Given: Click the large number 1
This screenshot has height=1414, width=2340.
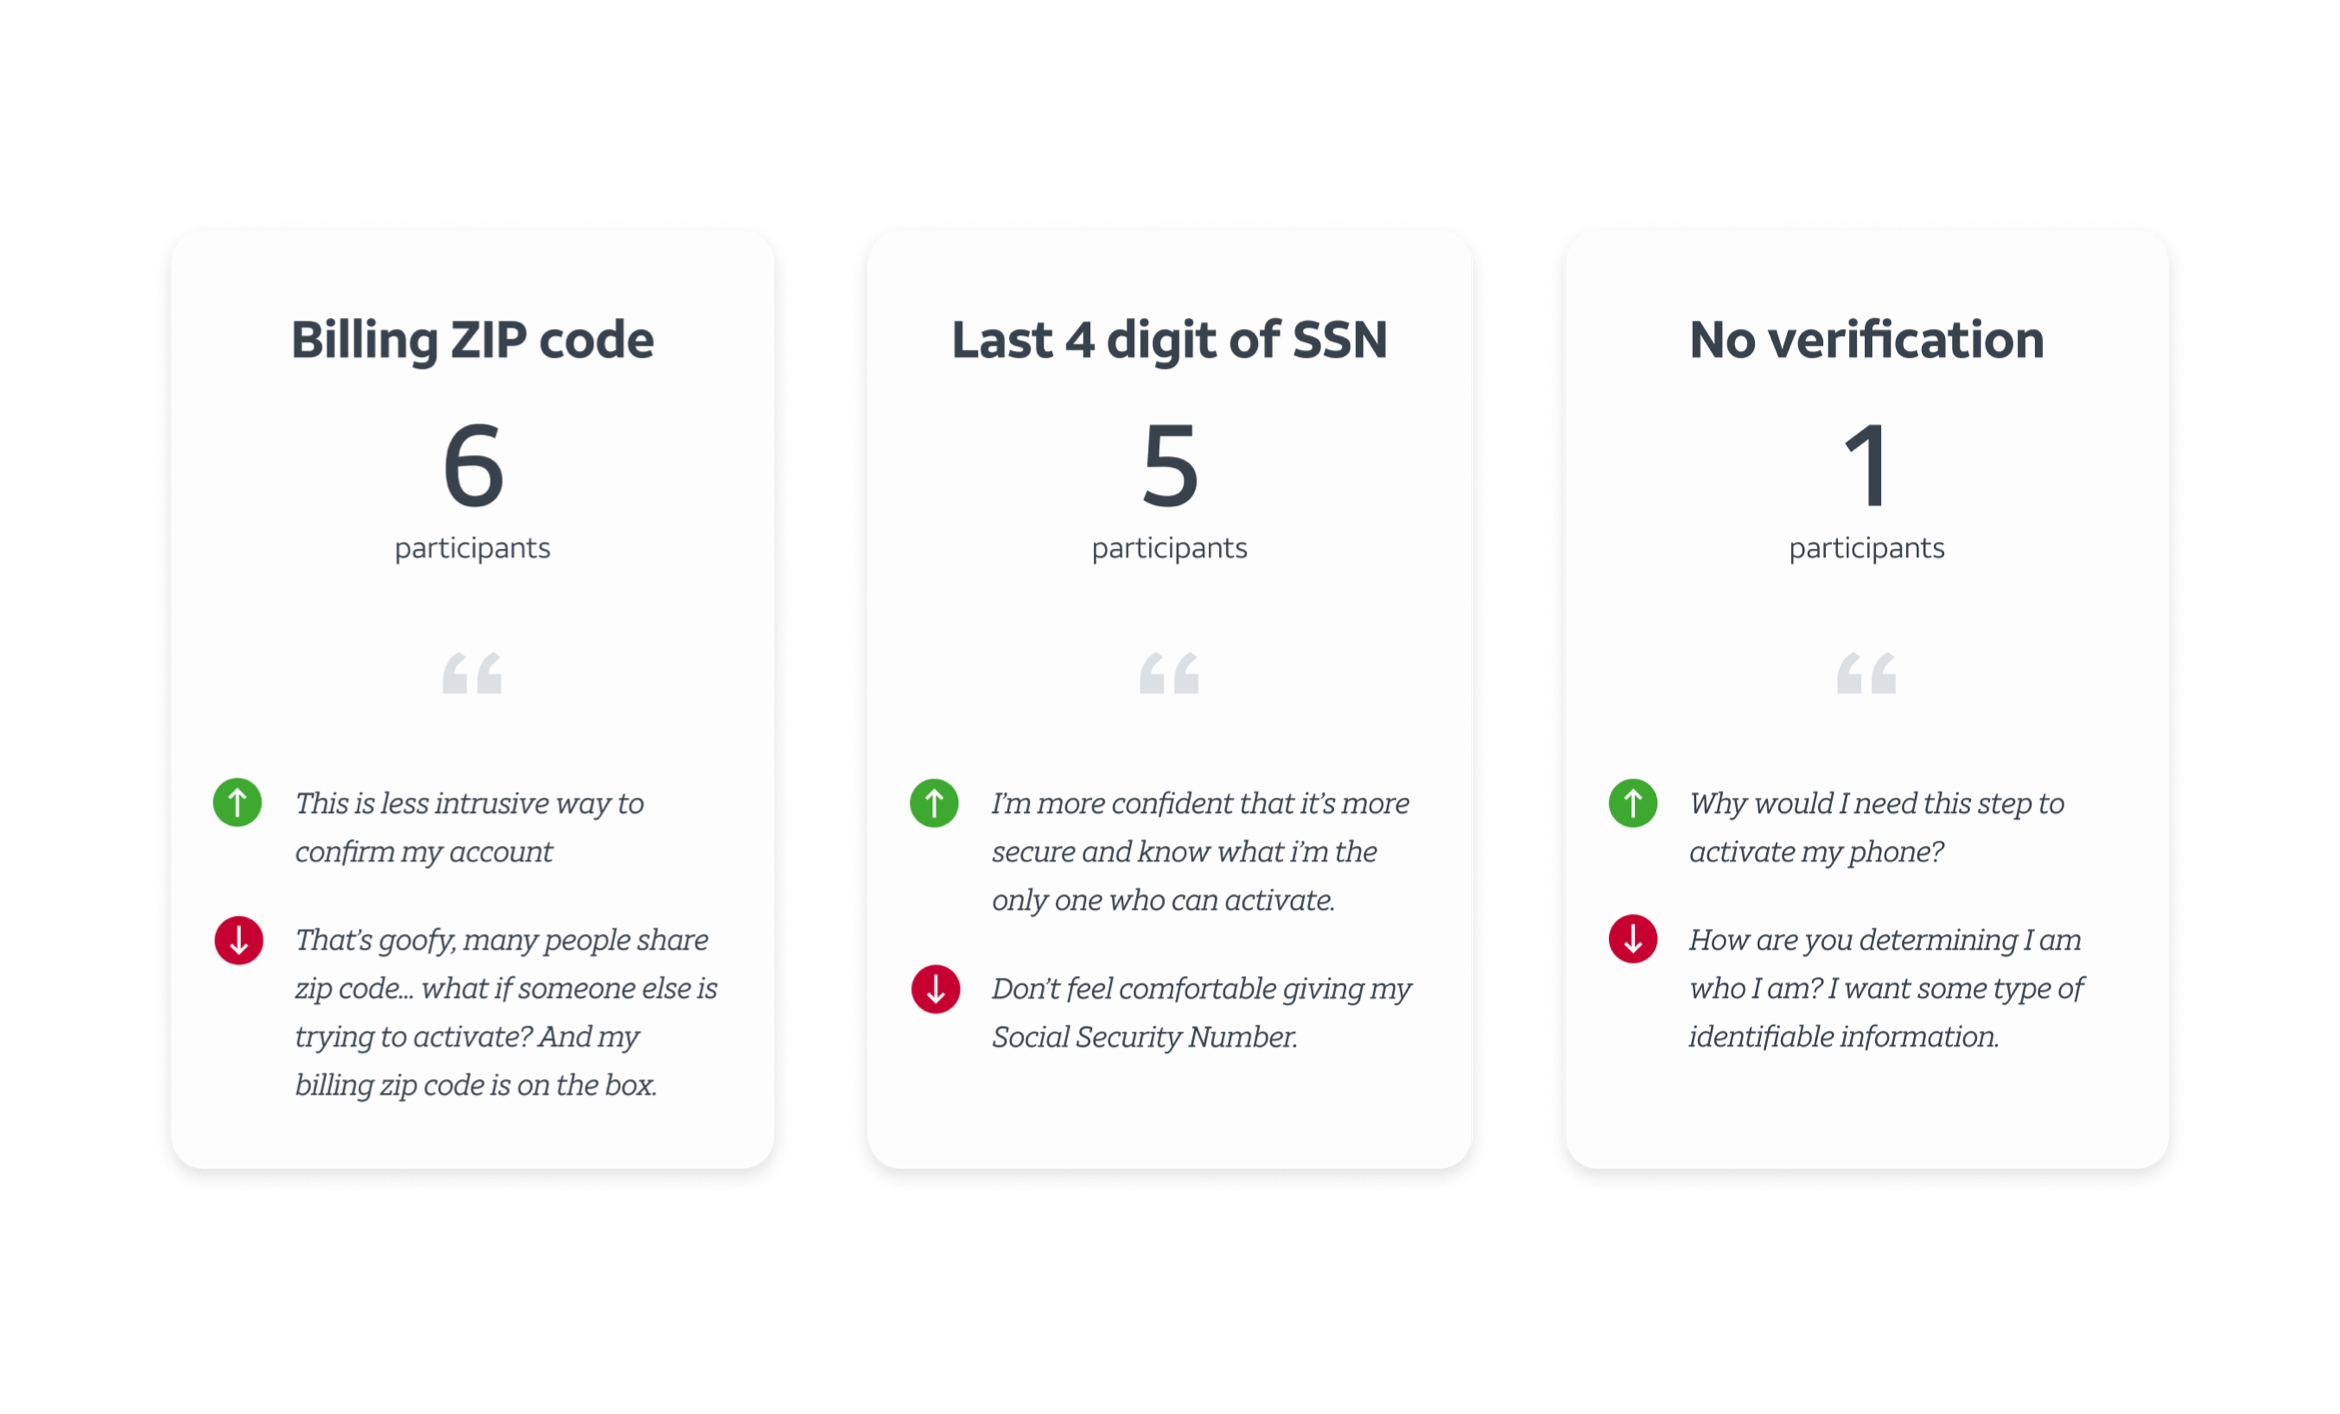Looking at the screenshot, I should pos(1866,465).
